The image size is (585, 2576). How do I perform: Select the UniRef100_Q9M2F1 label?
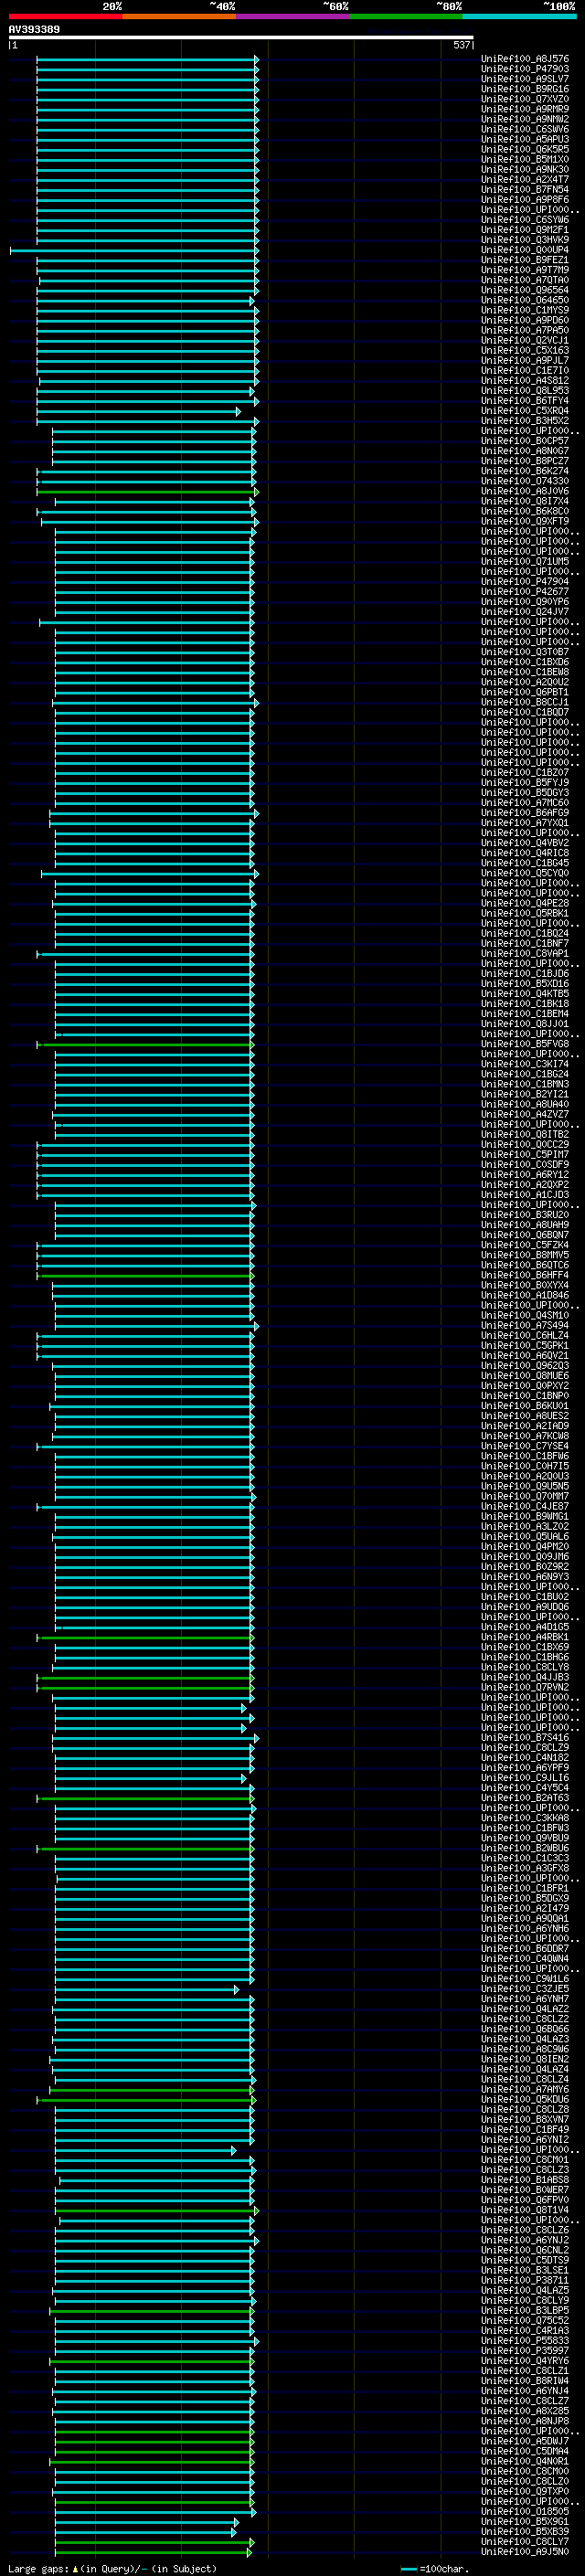click(x=525, y=230)
